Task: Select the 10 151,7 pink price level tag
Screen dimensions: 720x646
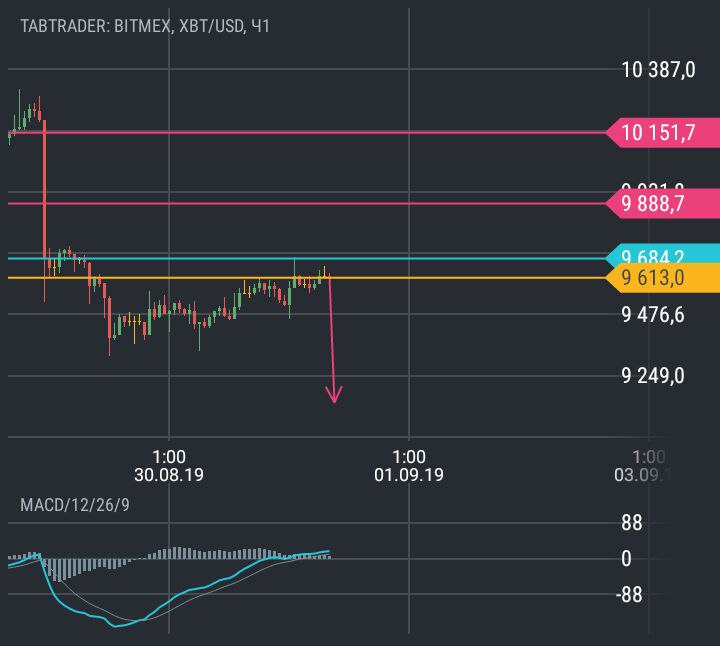Action: coord(663,133)
